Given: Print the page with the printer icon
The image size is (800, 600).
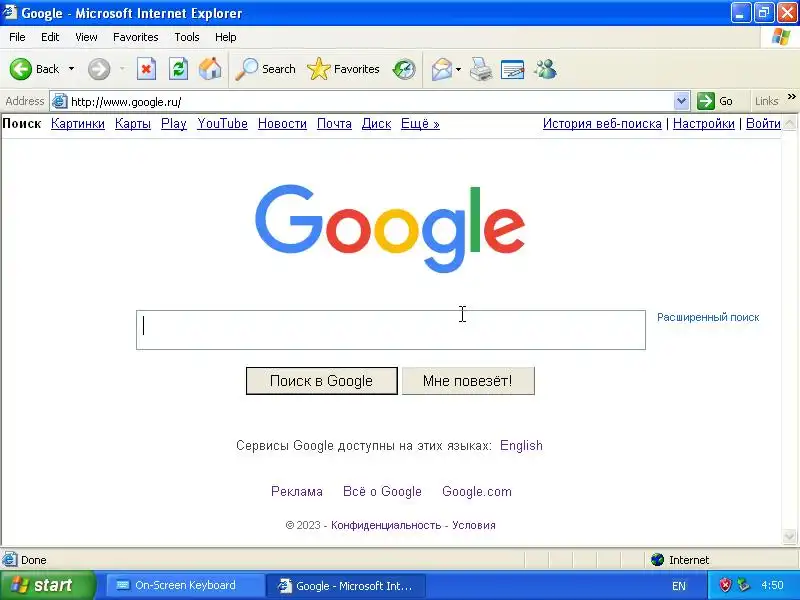Looking at the screenshot, I should click(x=481, y=69).
